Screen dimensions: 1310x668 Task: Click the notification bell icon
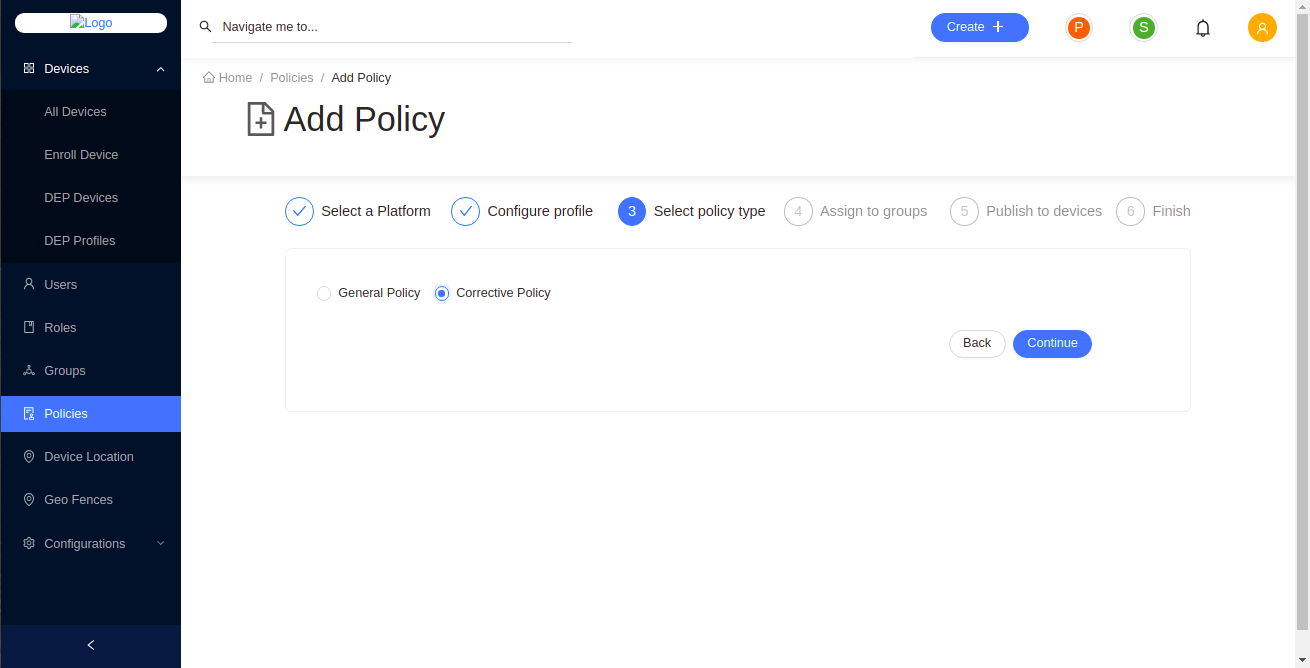[1203, 28]
